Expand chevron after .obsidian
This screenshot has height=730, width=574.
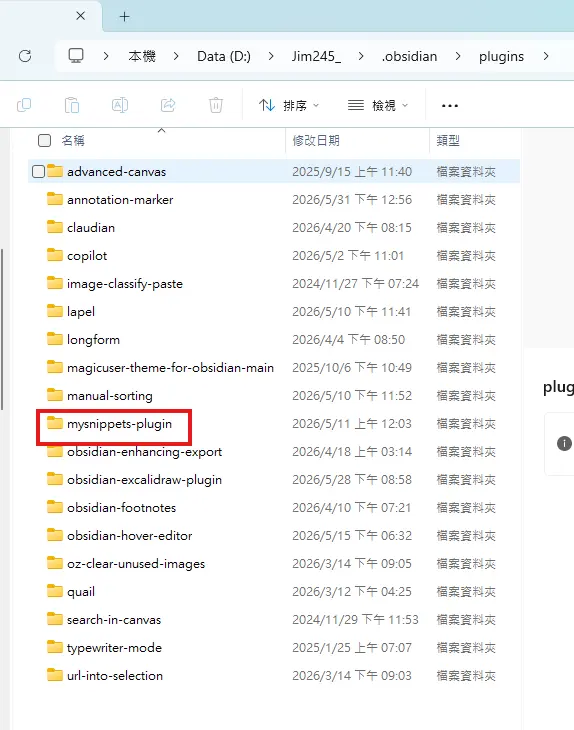point(458,56)
